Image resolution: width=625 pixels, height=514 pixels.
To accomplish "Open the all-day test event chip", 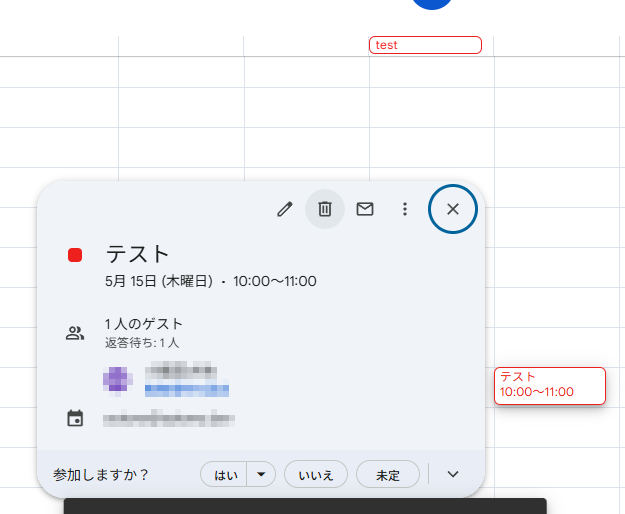I will click(425, 45).
